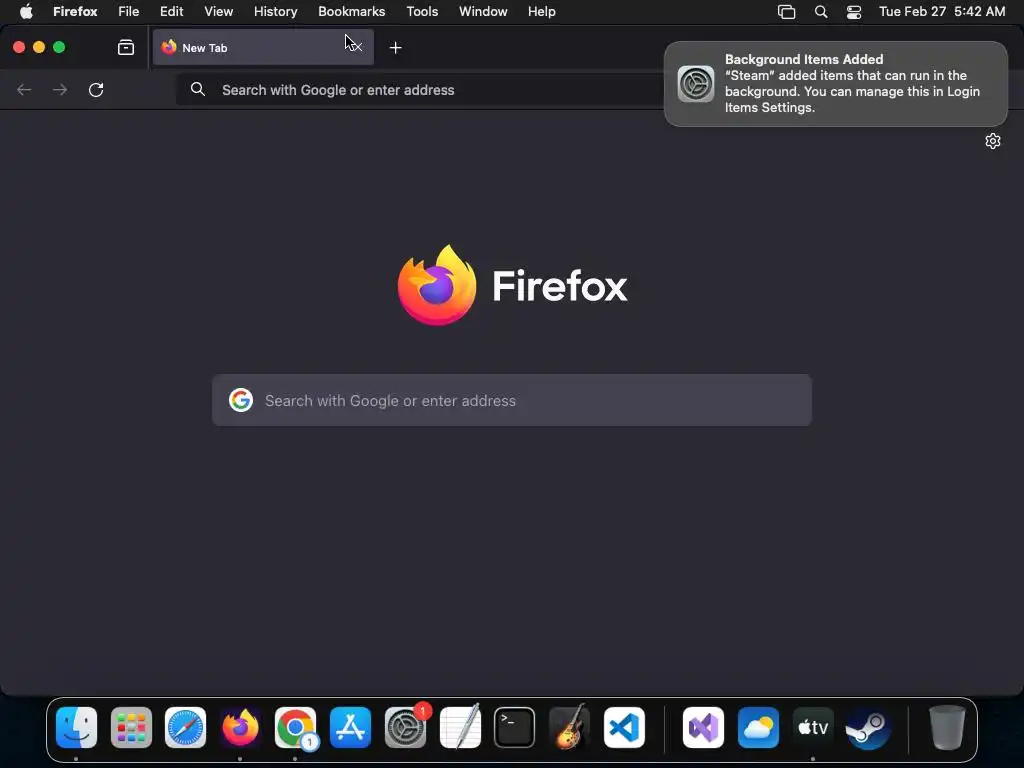Open the File menu

(x=129, y=11)
